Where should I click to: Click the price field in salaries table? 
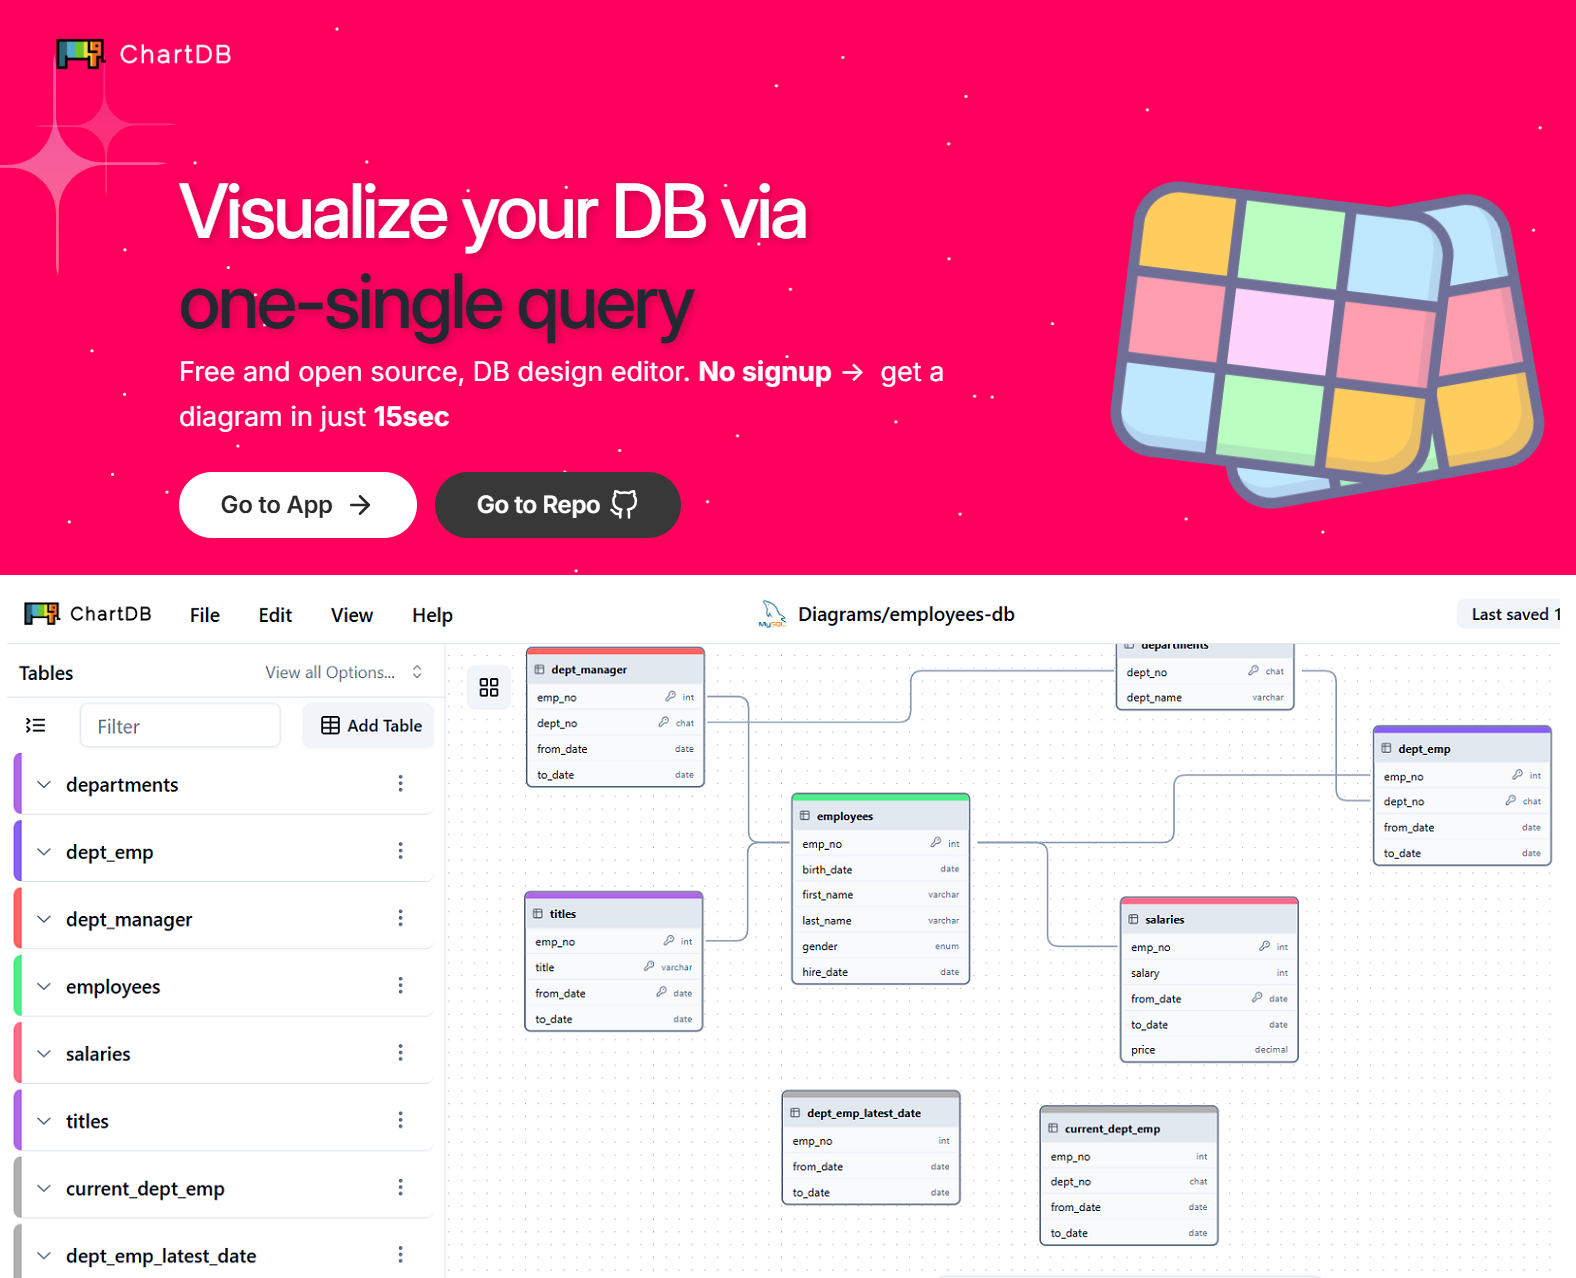(1209, 1049)
